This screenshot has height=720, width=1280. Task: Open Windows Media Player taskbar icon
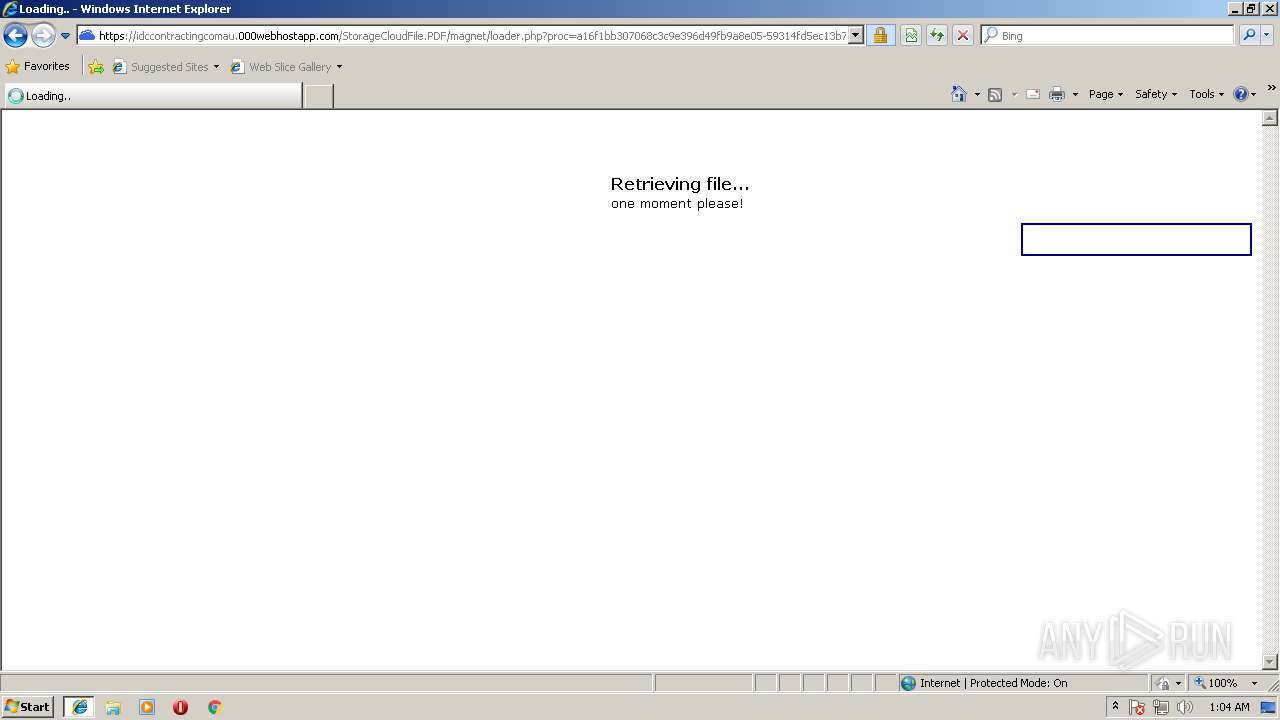coord(147,707)
